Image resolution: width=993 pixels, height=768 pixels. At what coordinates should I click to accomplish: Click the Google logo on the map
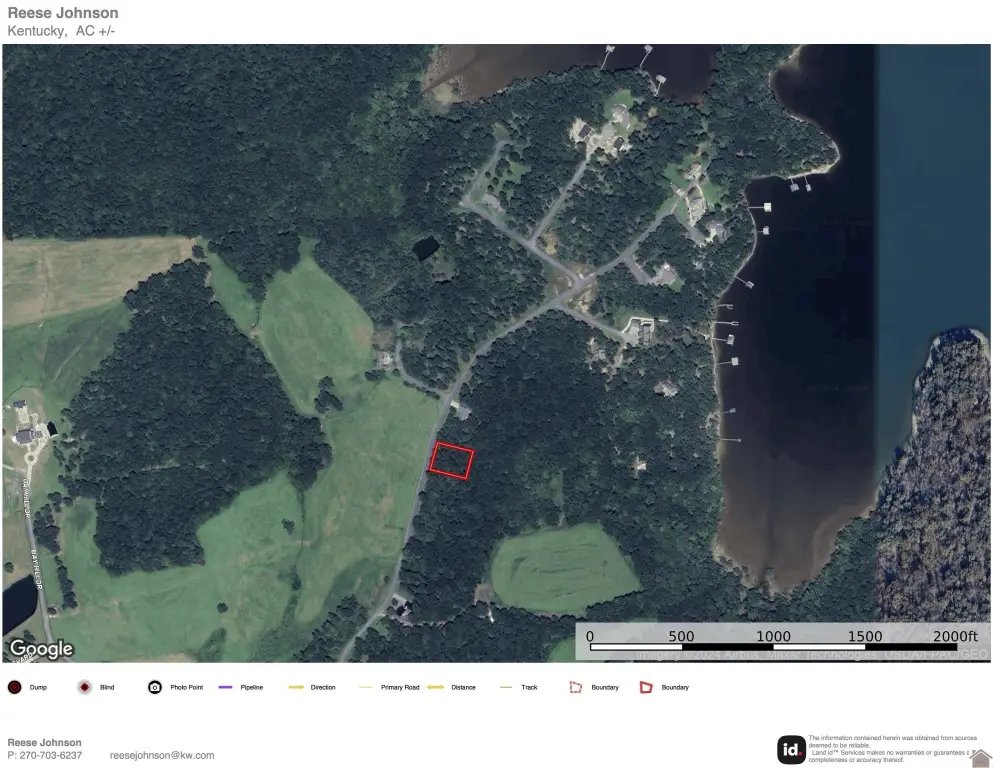coord(41,649)
